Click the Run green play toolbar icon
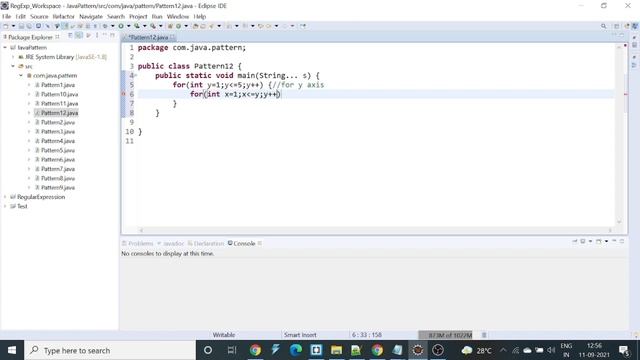The image size is (640, 360). 121,26
